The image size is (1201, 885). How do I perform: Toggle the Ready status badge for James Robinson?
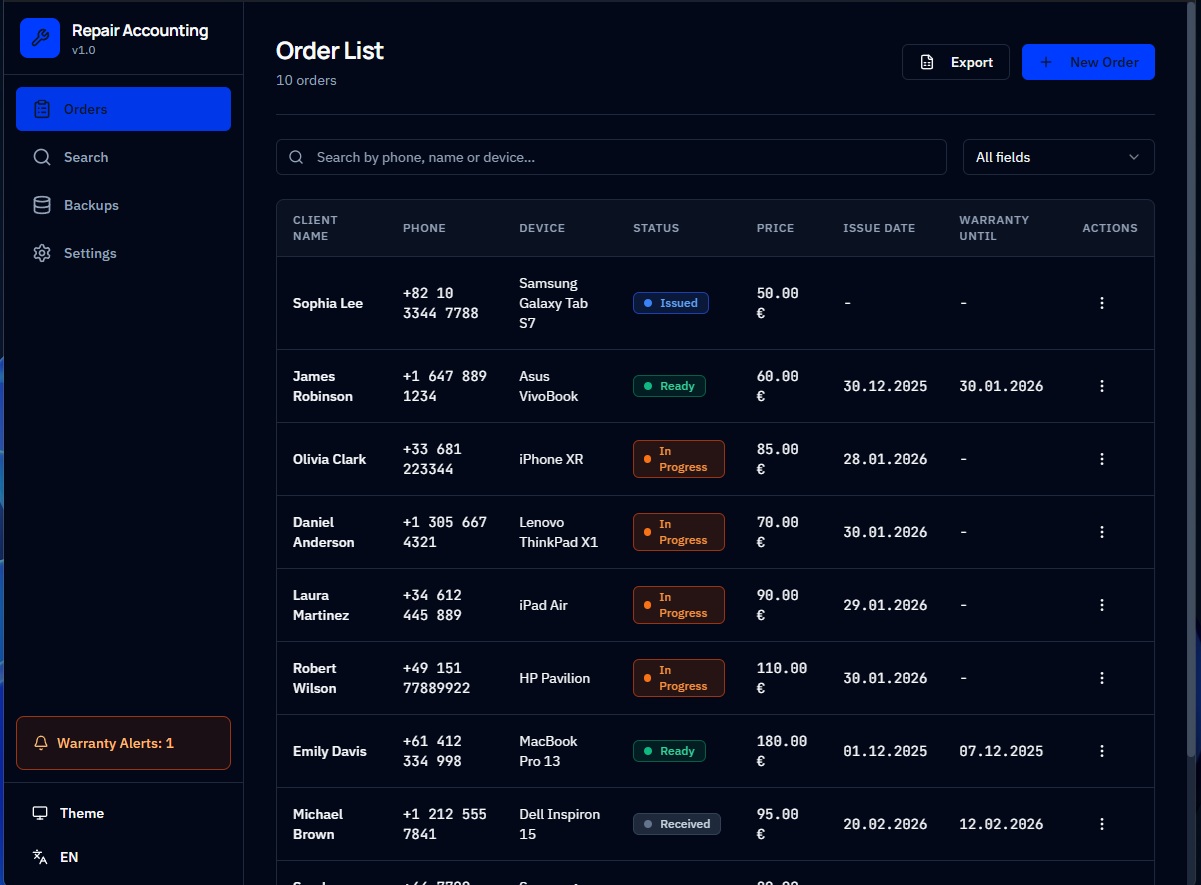pos(668,386)
